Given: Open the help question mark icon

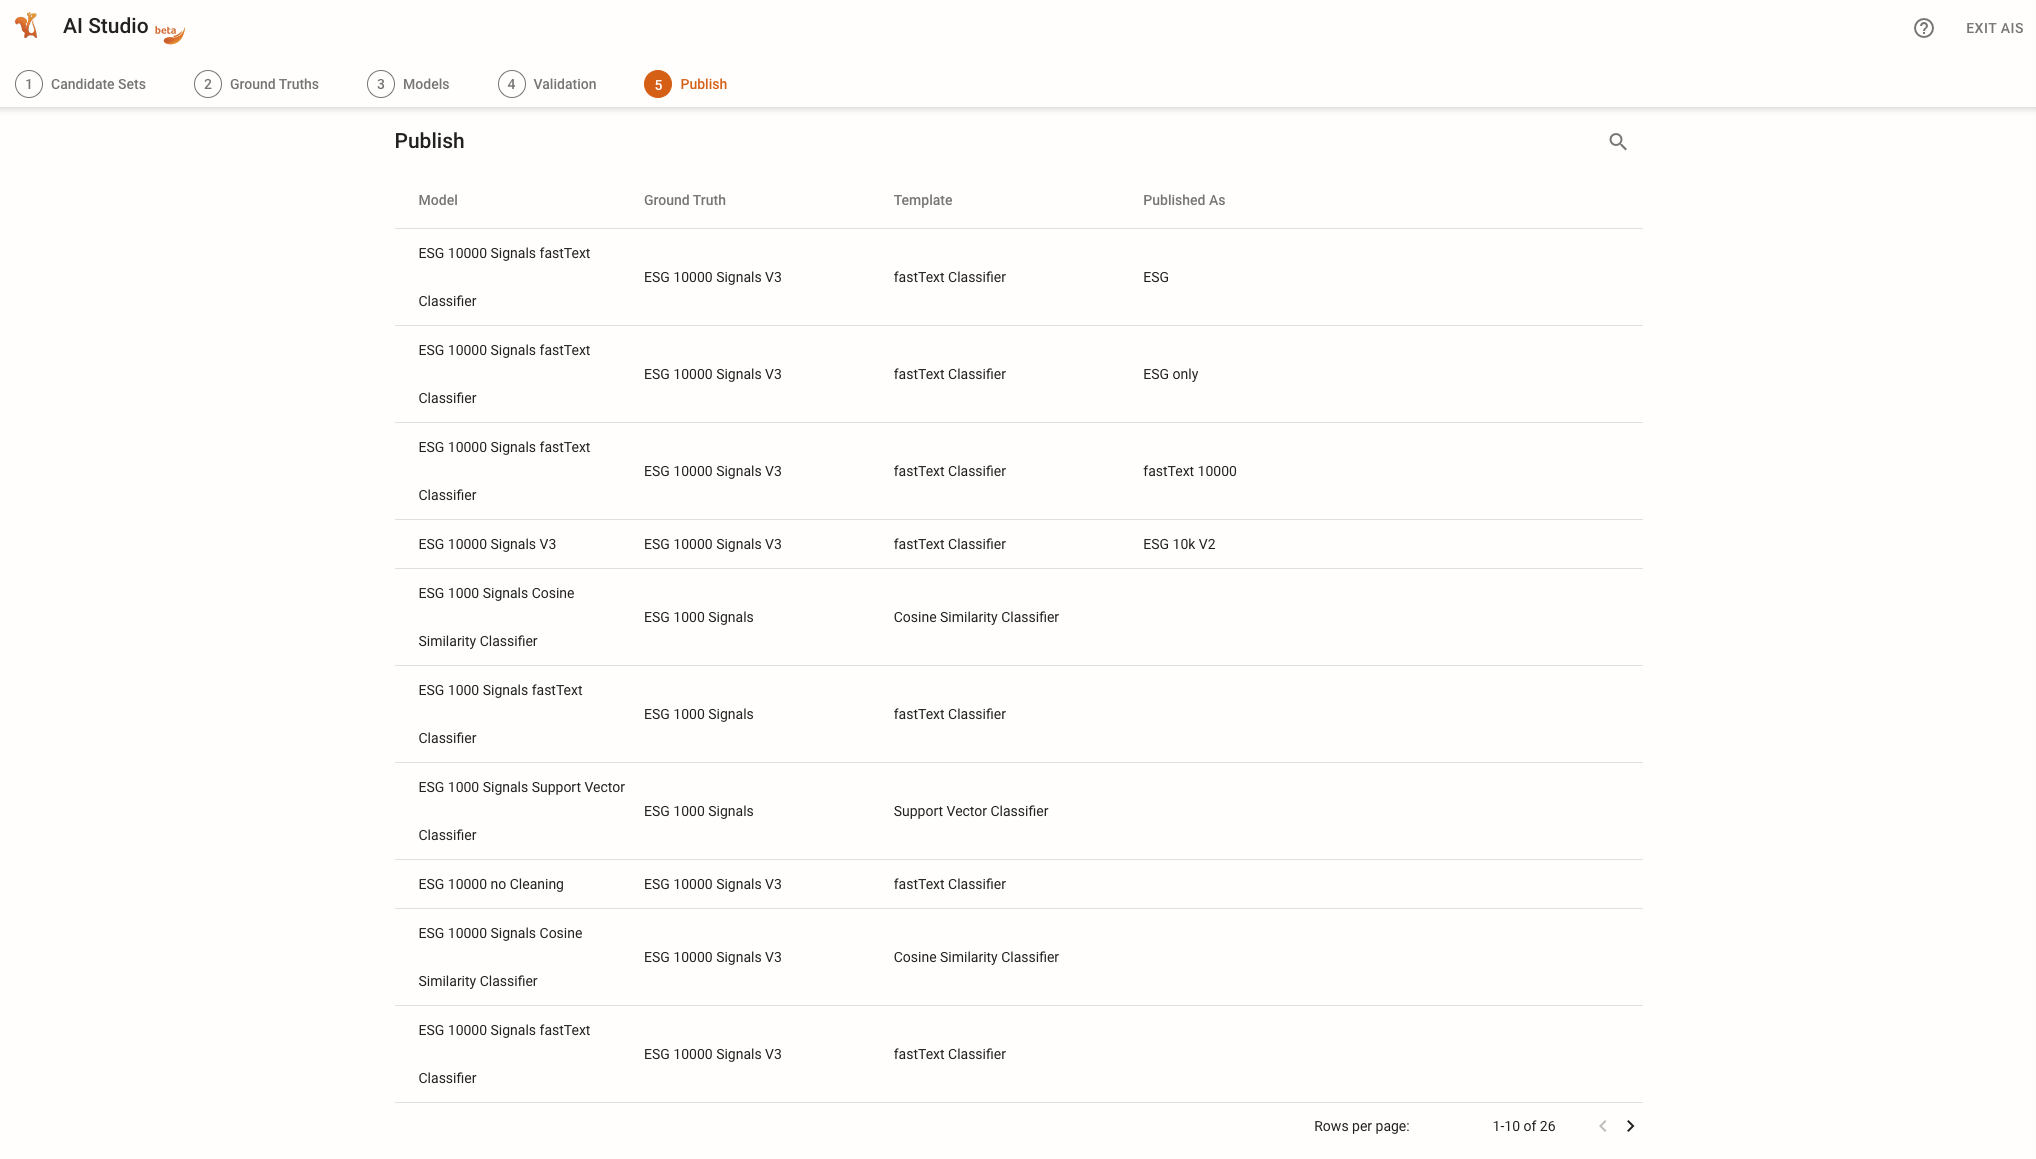Looking at the screenshot, I should [x=1923, y=28].
